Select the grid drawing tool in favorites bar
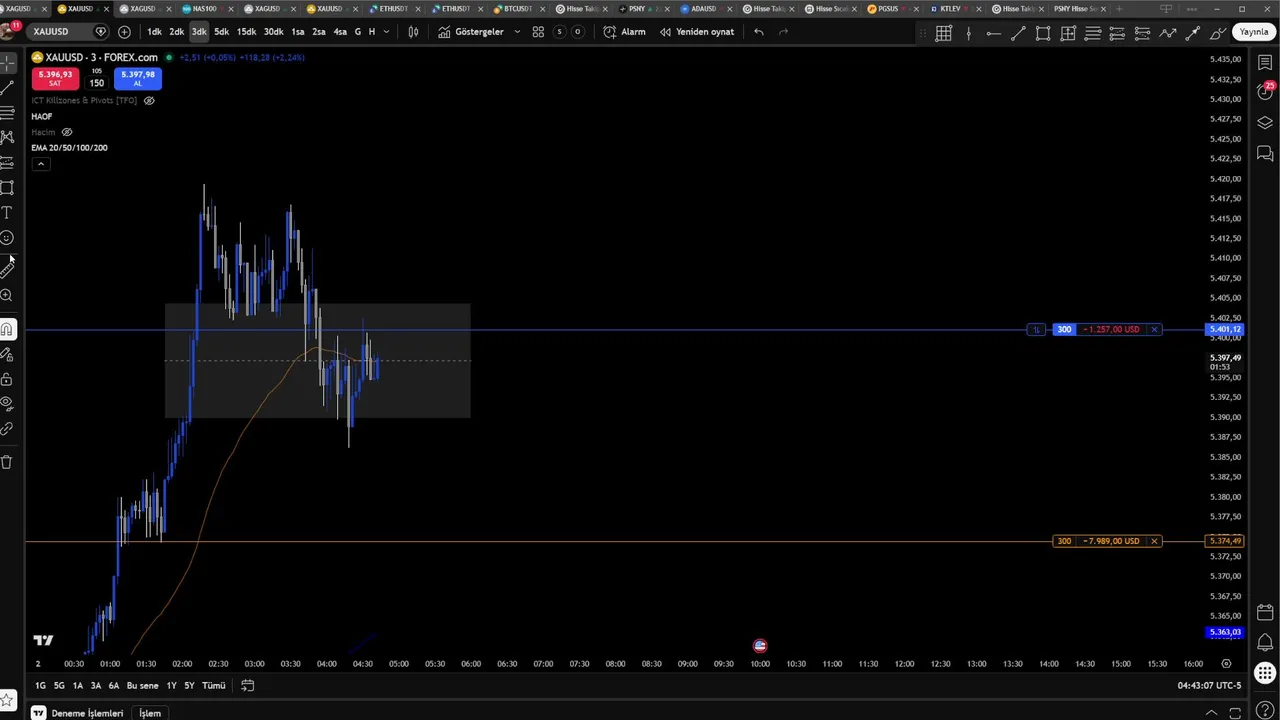 coord(943,33)
